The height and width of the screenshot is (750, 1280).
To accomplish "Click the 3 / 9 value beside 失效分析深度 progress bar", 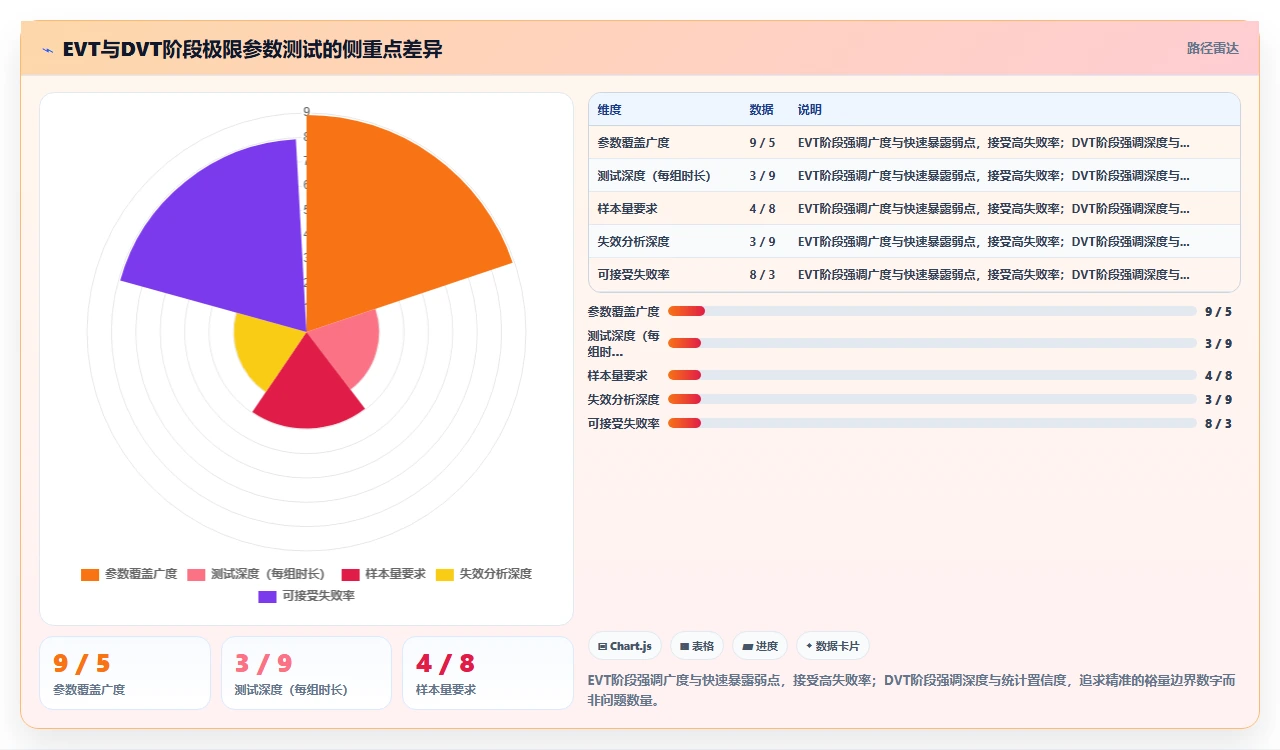I will tap(1218, 399).
